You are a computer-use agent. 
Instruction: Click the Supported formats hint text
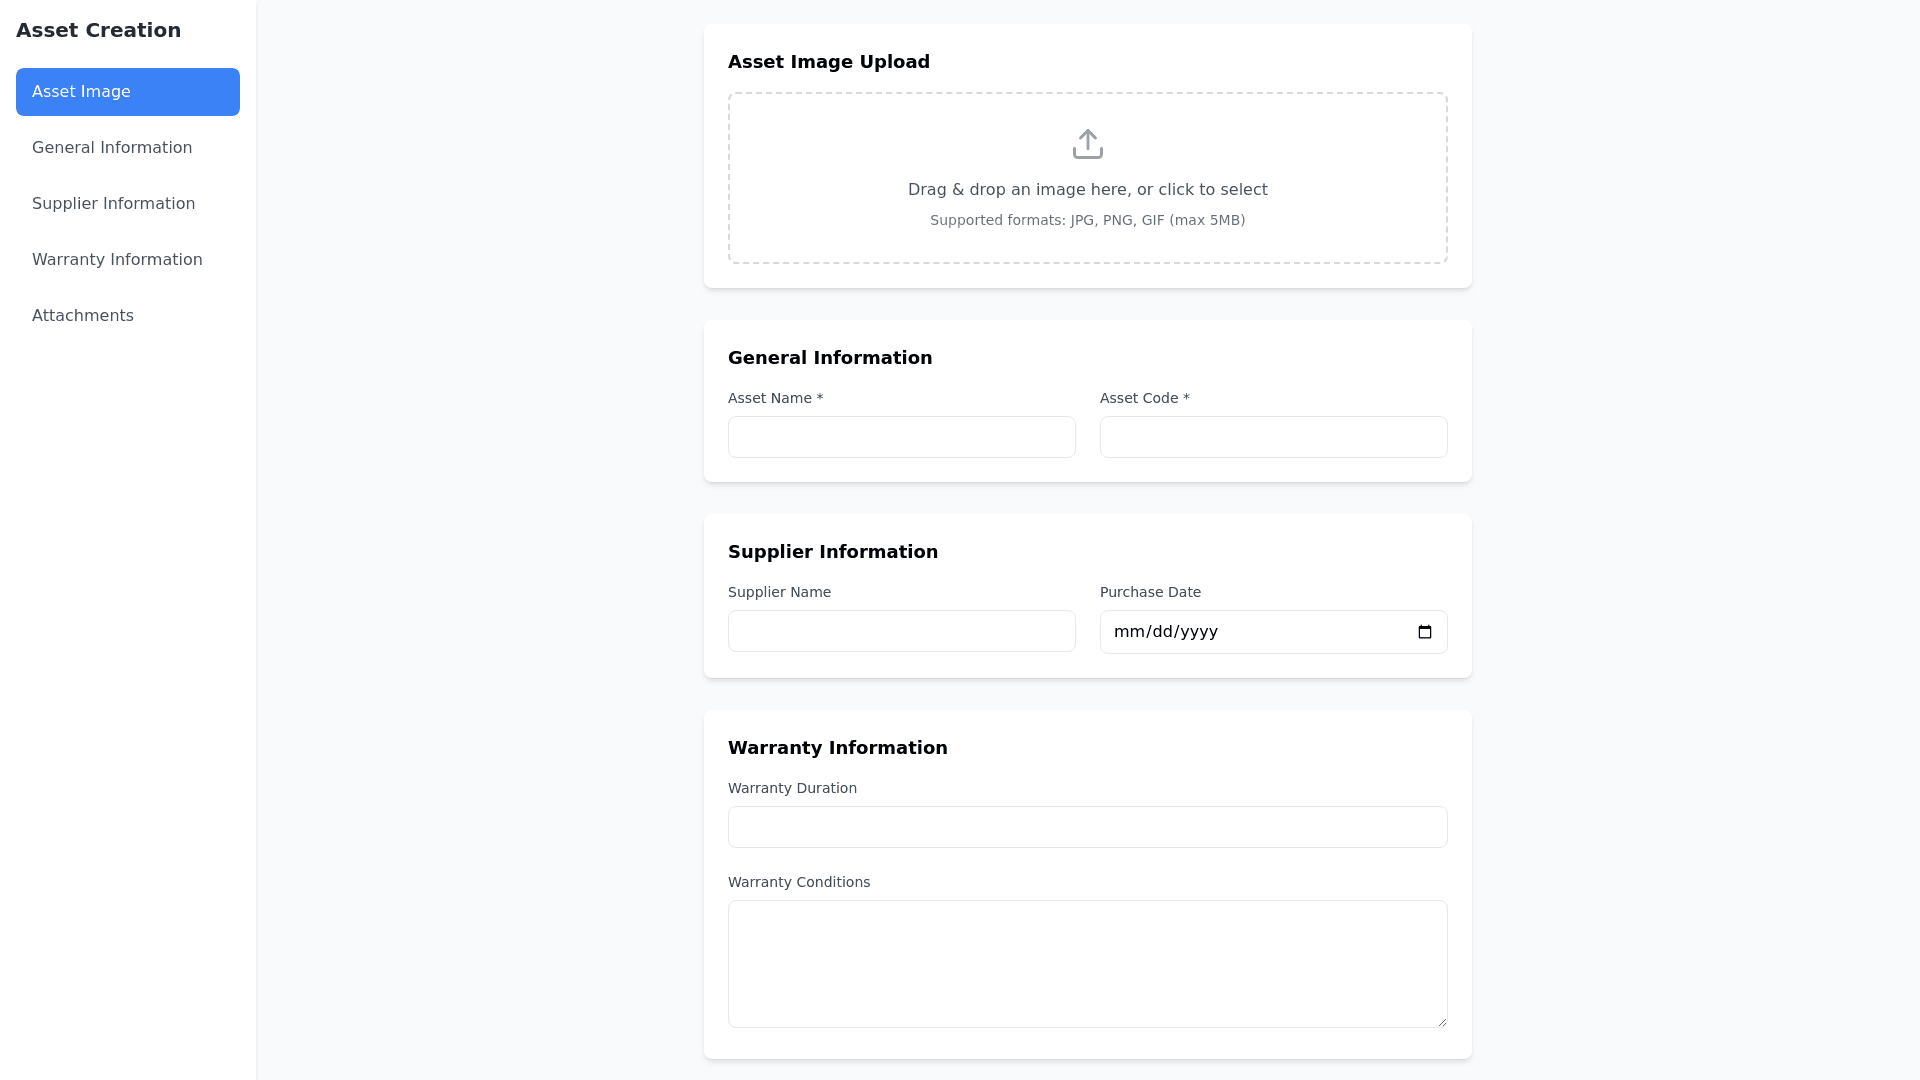1087,220
